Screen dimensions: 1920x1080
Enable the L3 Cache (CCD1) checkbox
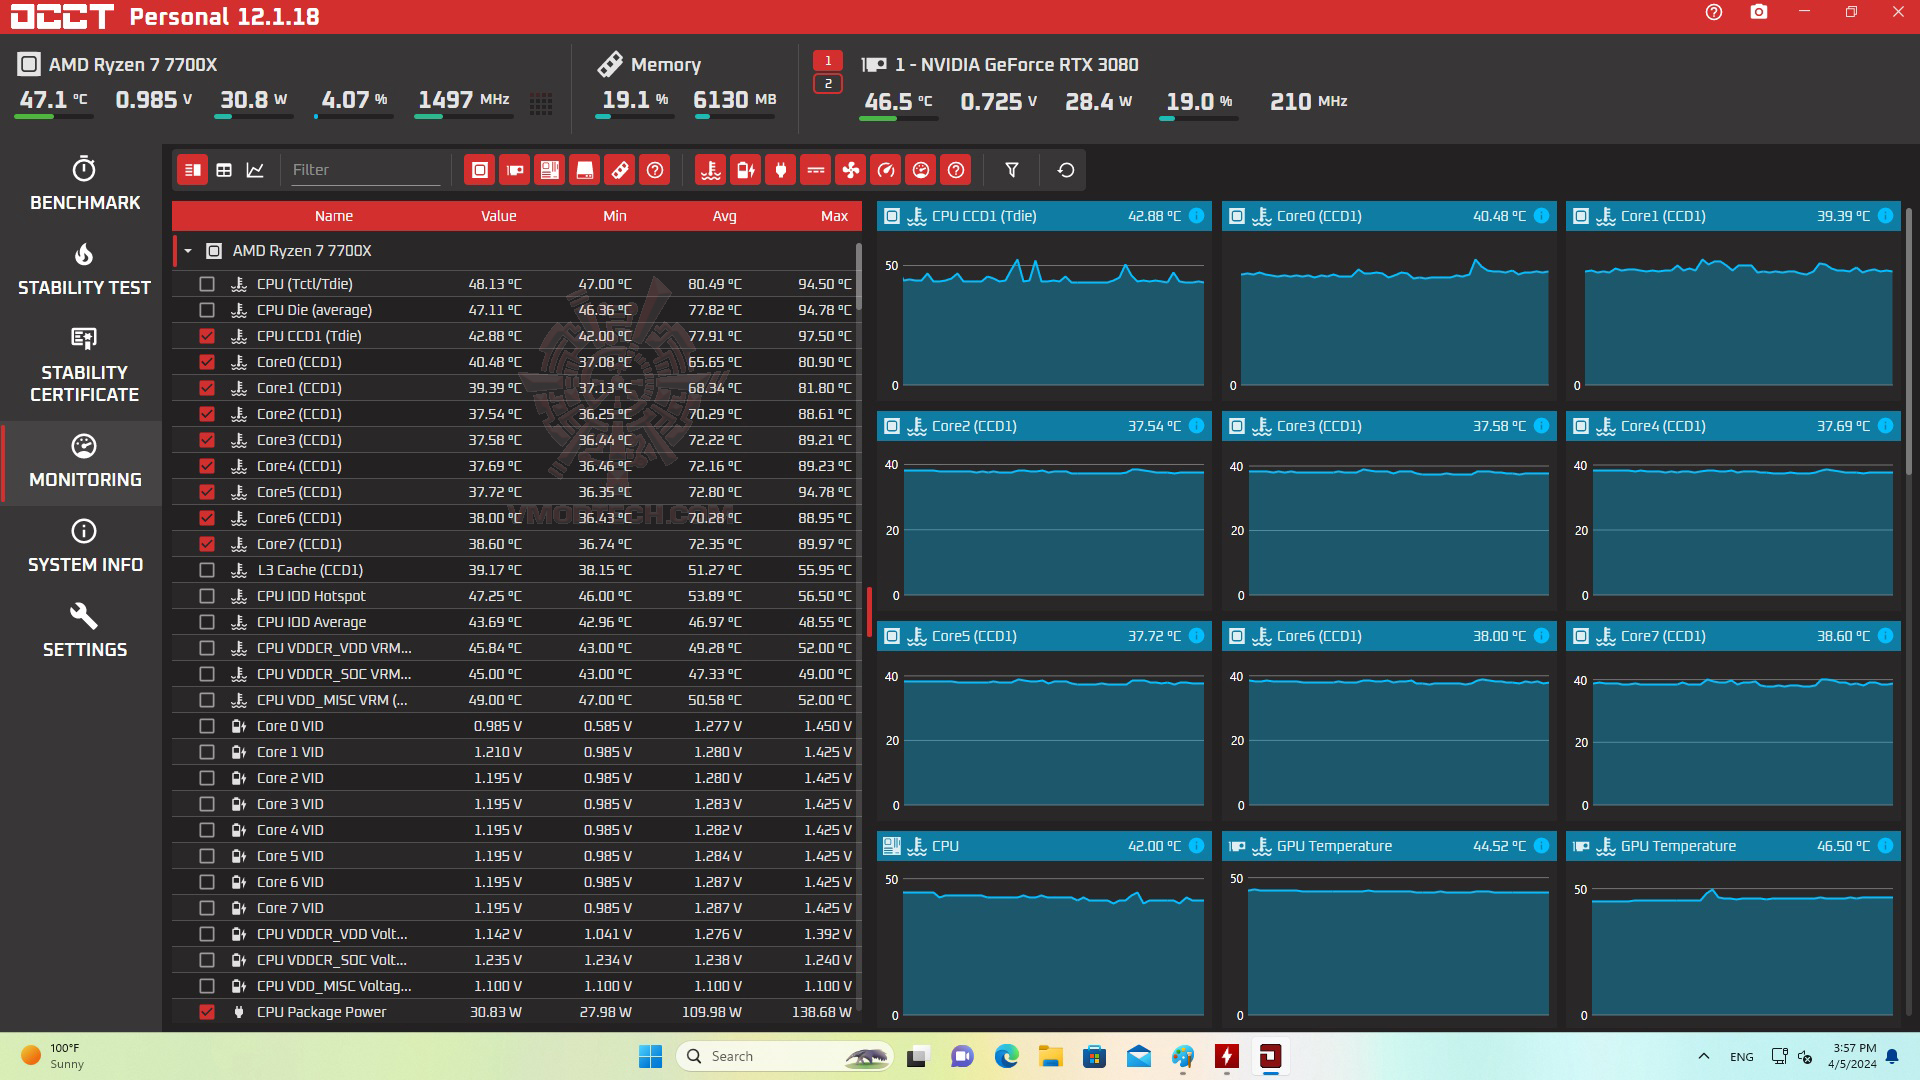(x=207, y=570)
